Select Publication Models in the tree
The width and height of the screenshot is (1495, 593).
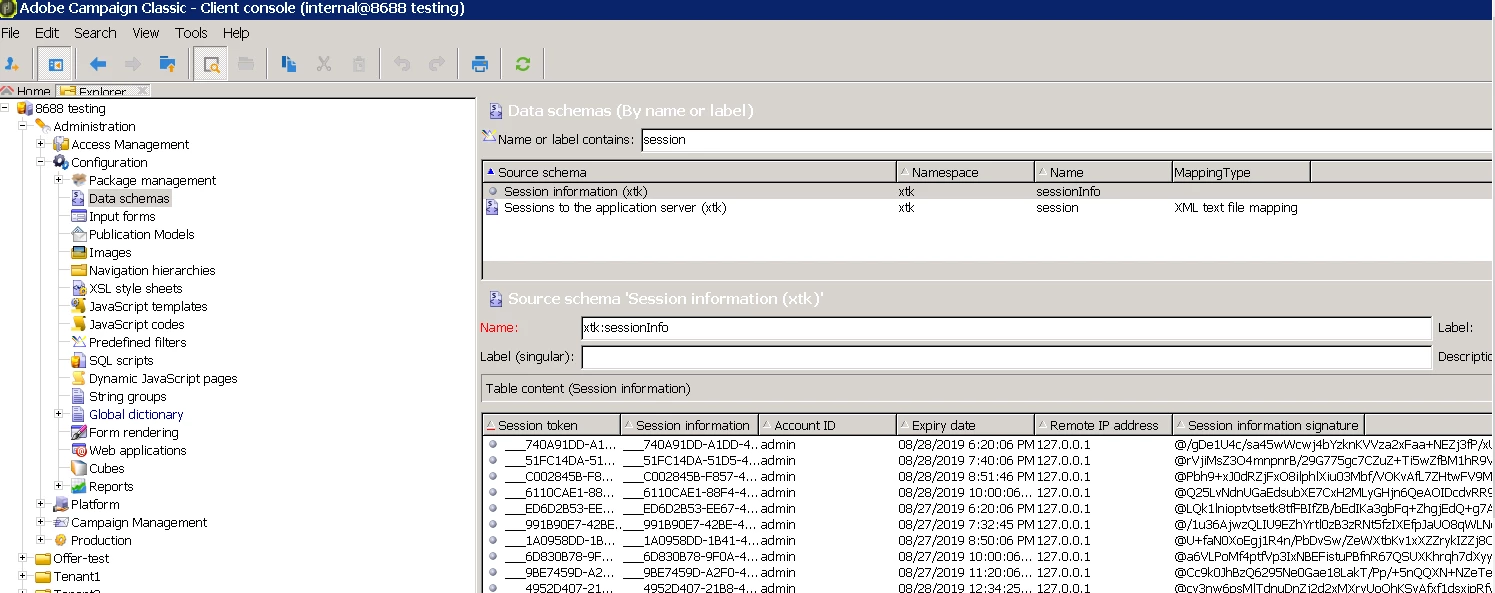coord(141,234)
